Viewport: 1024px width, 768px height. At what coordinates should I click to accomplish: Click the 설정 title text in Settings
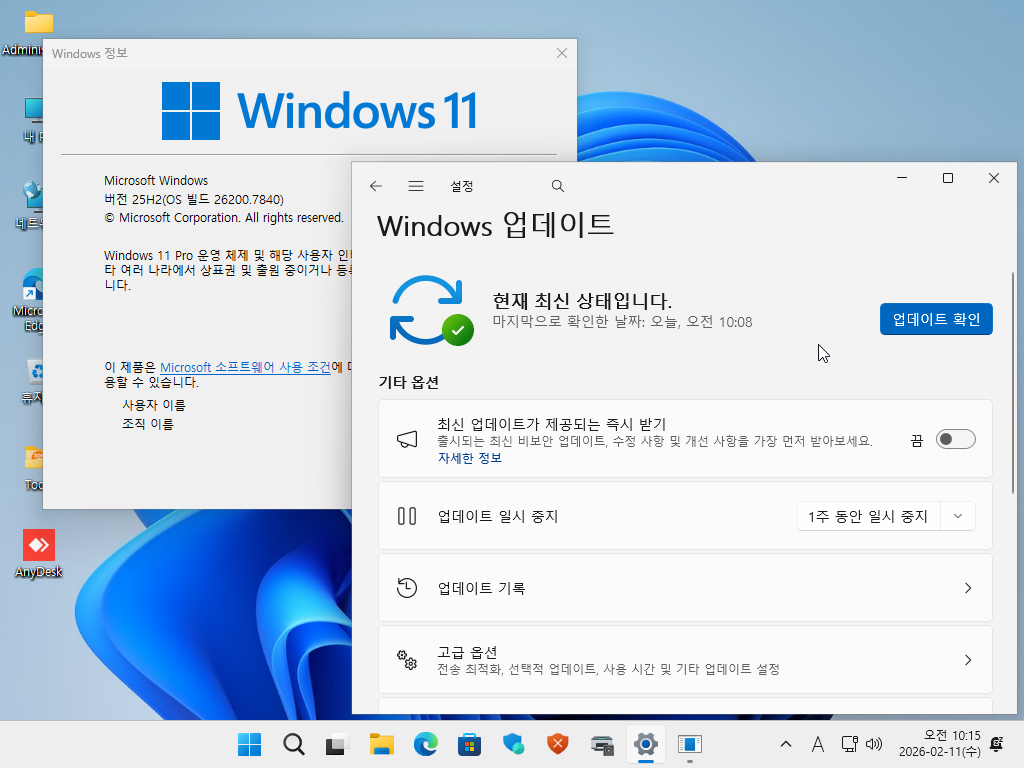point(462,186)
